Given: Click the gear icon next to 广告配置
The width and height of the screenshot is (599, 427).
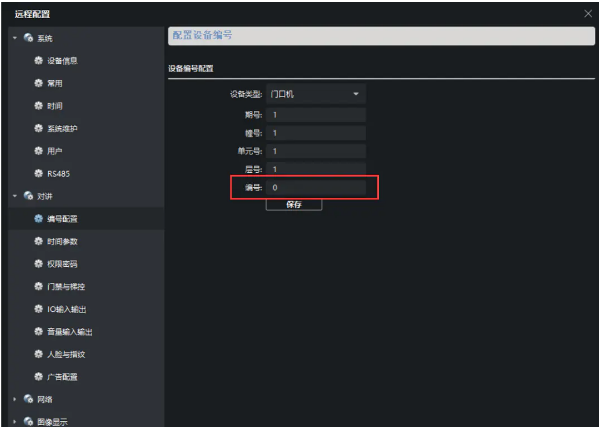Looking at the screenshot, I should pyautogui.click(x=39, y=377).
